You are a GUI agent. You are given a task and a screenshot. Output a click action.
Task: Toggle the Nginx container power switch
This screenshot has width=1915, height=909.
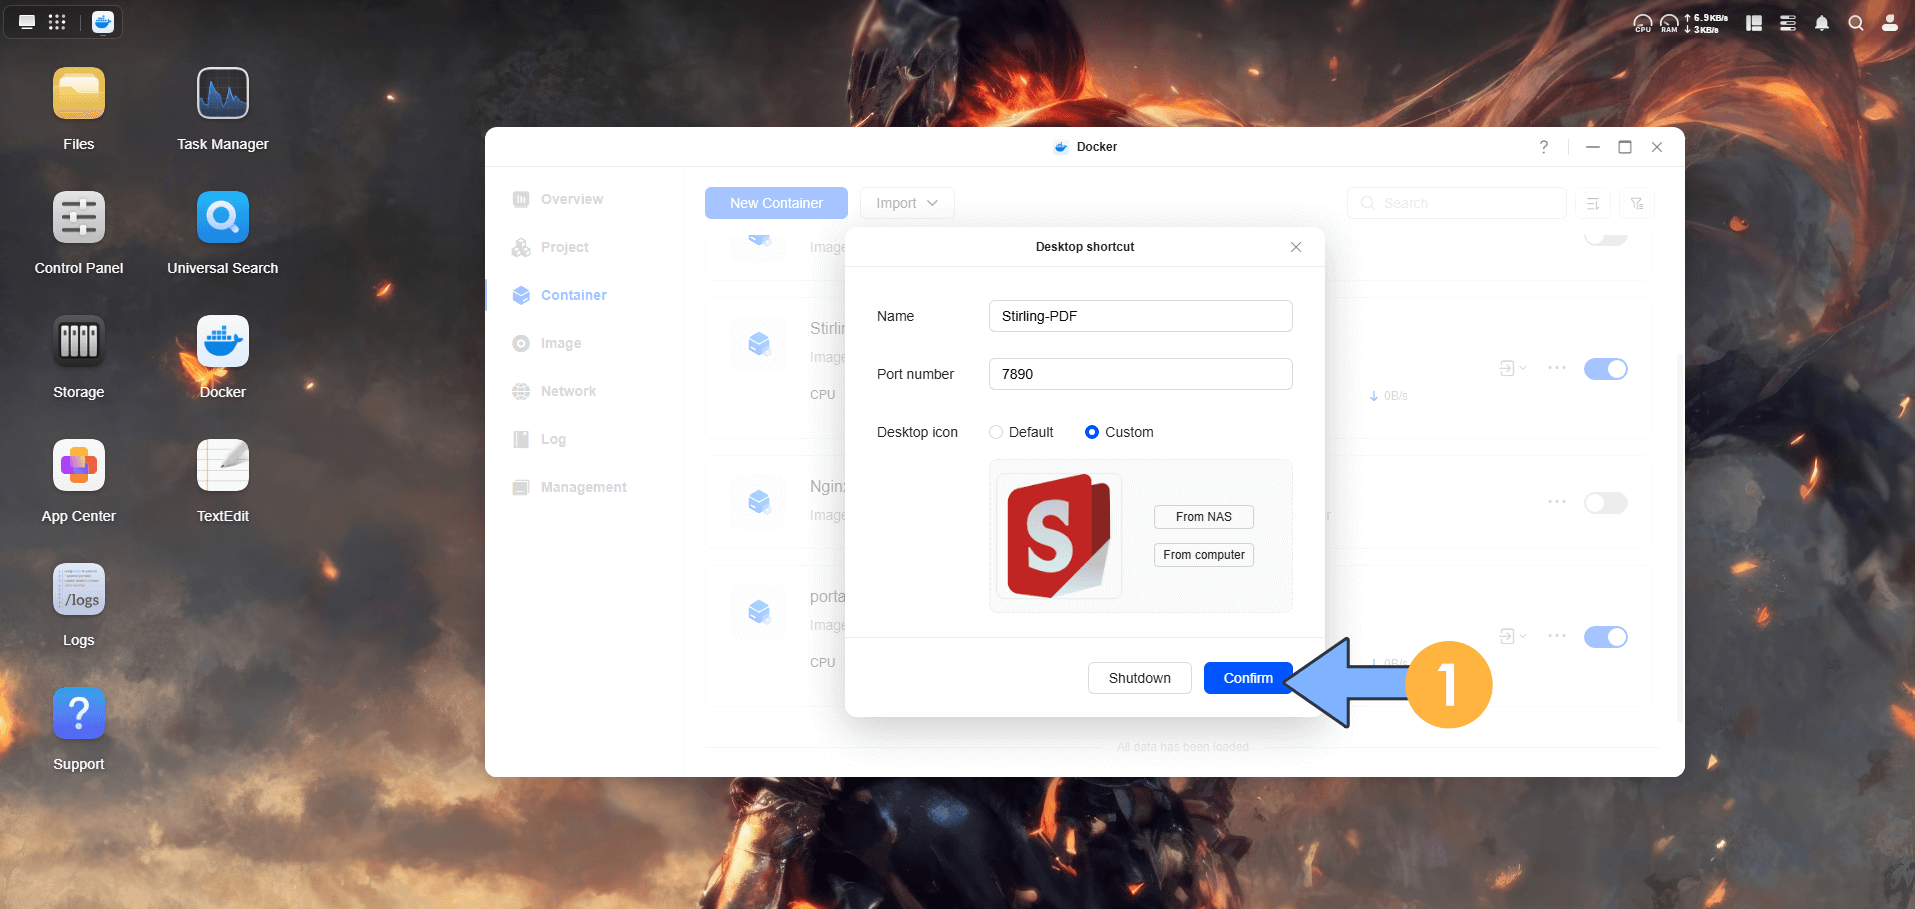(1606, 503)
